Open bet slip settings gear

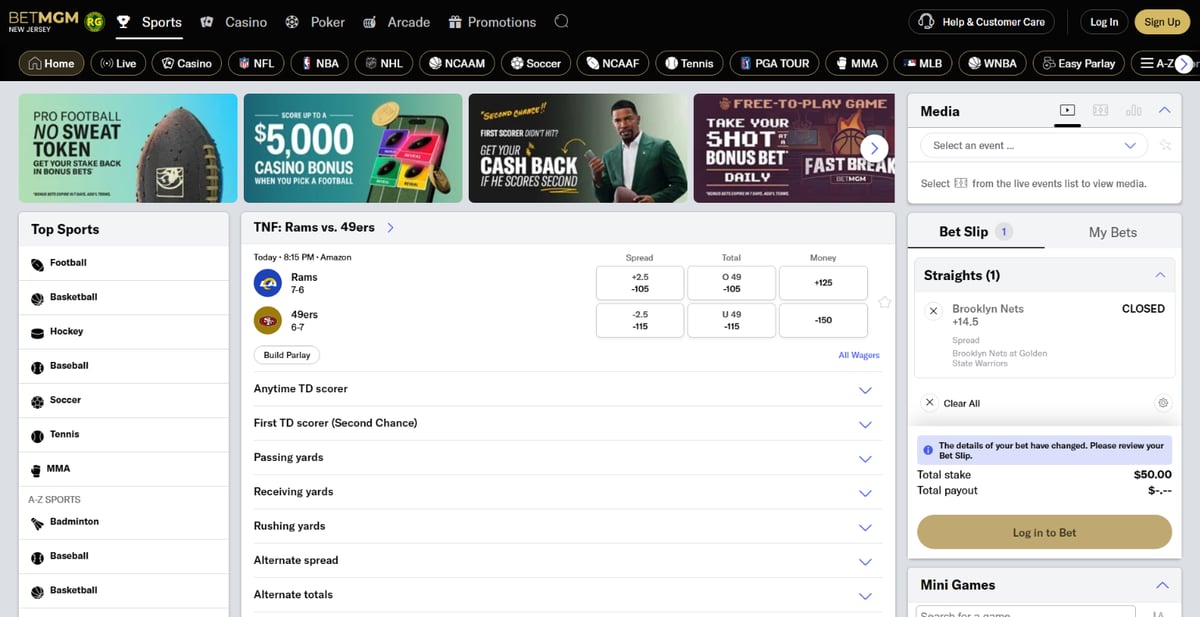click(1162, 403)
